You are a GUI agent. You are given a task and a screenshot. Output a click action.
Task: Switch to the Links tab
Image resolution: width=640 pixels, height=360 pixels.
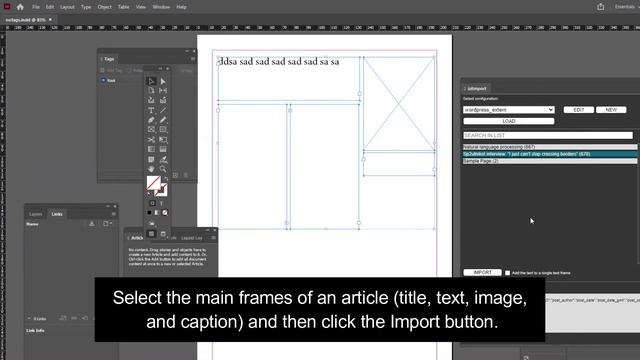pos(57,214)
